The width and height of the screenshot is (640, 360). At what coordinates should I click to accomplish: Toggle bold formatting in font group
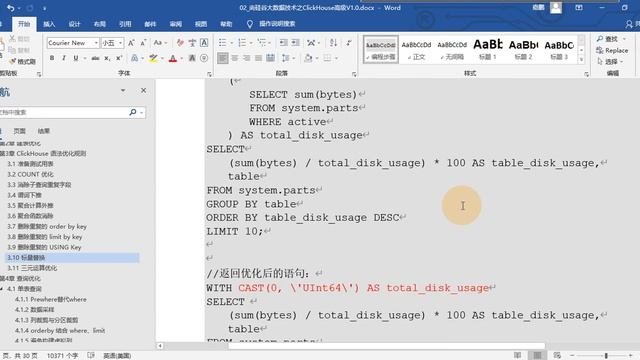pos(52,58)
